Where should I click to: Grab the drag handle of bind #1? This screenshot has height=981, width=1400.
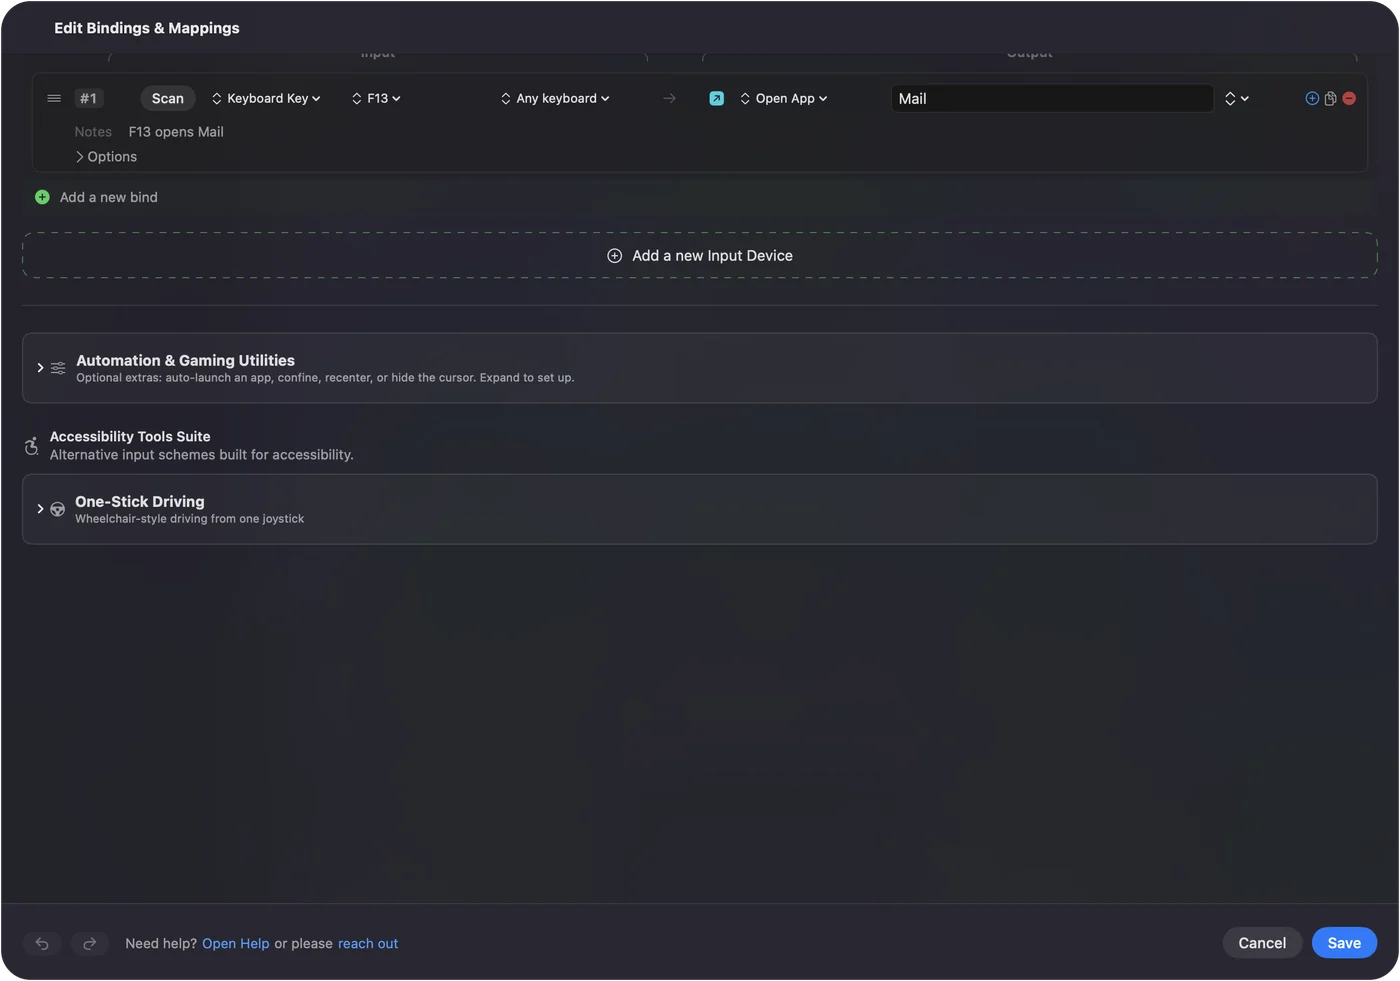[x=54, y=98]
